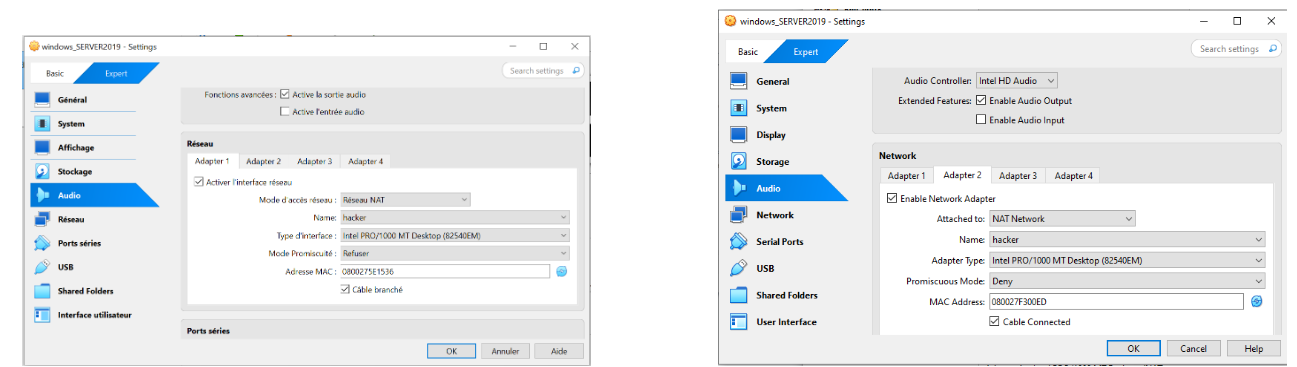Screen dimensions: 1297x367
Task: Regenerate MAC address 080027F300ED with refresh icon
Action: pyautogui.click(x=1257, y=301)
